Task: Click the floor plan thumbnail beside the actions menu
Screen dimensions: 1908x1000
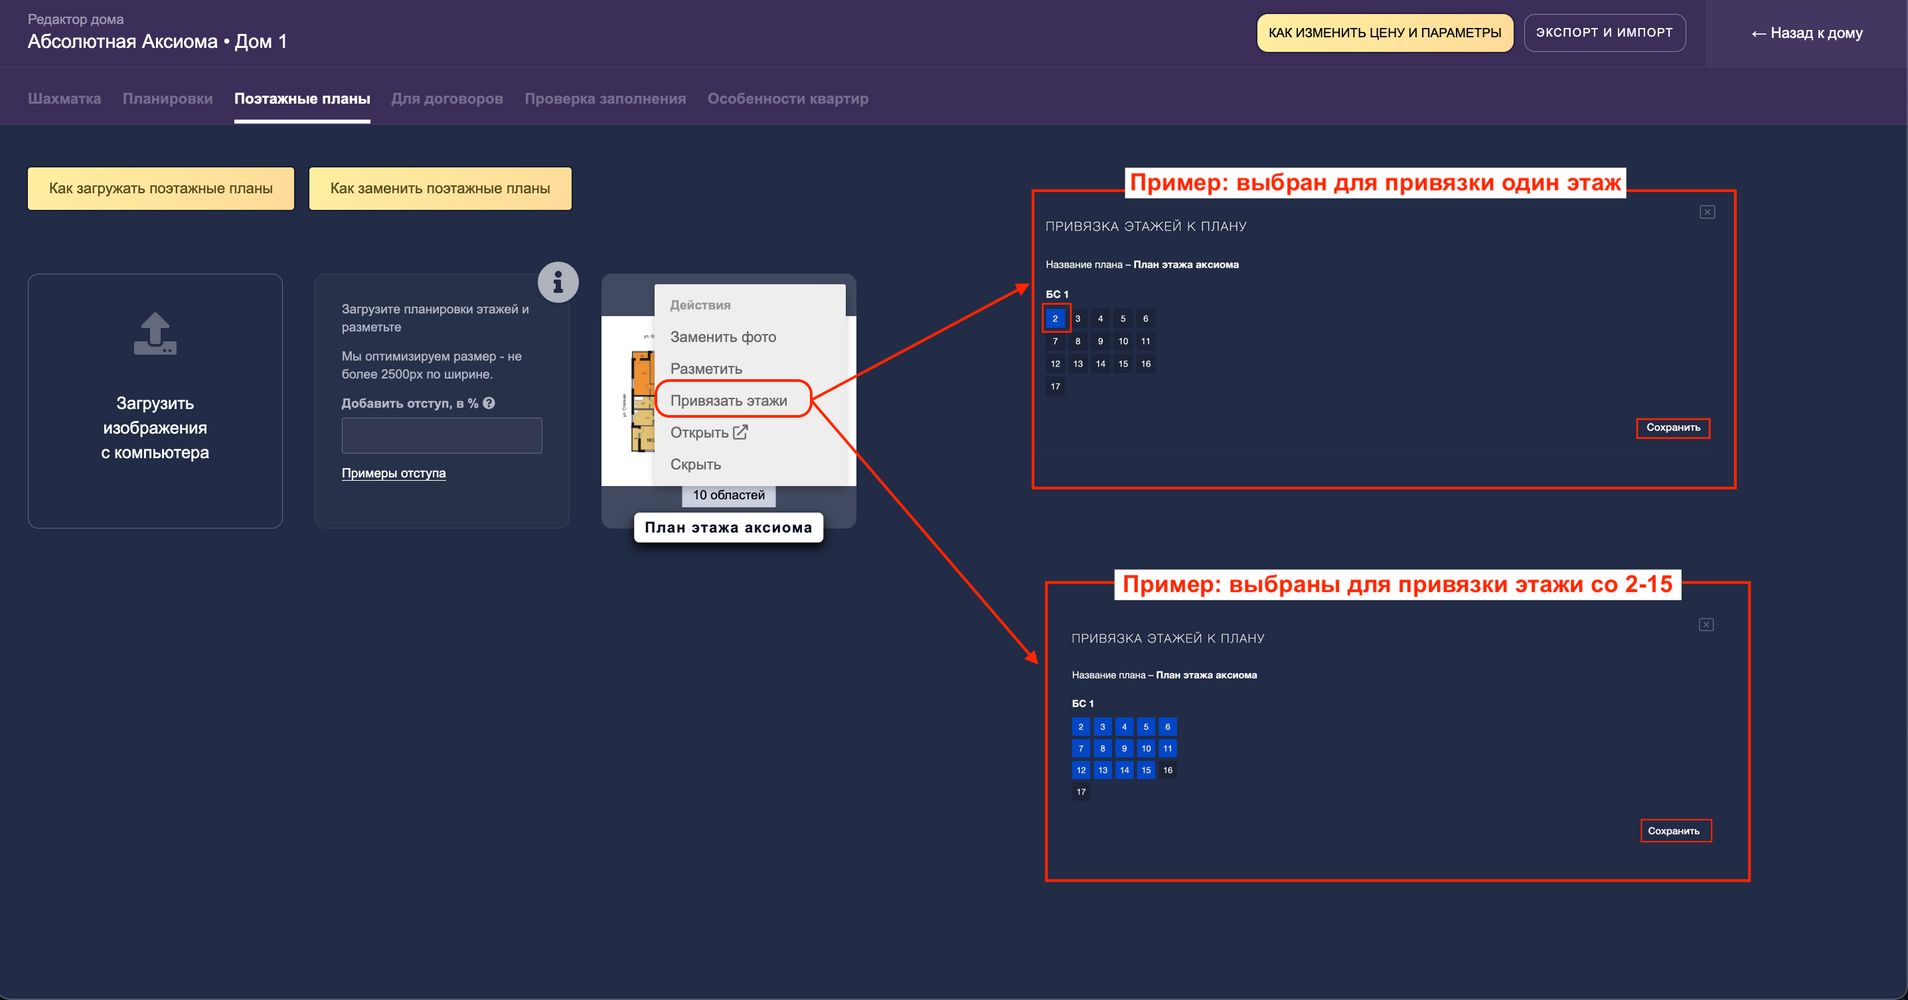Action: (628, 400)
